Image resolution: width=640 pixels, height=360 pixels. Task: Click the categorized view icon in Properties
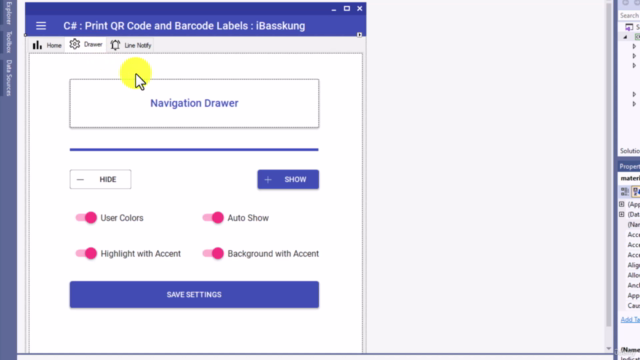pos(624,191)
